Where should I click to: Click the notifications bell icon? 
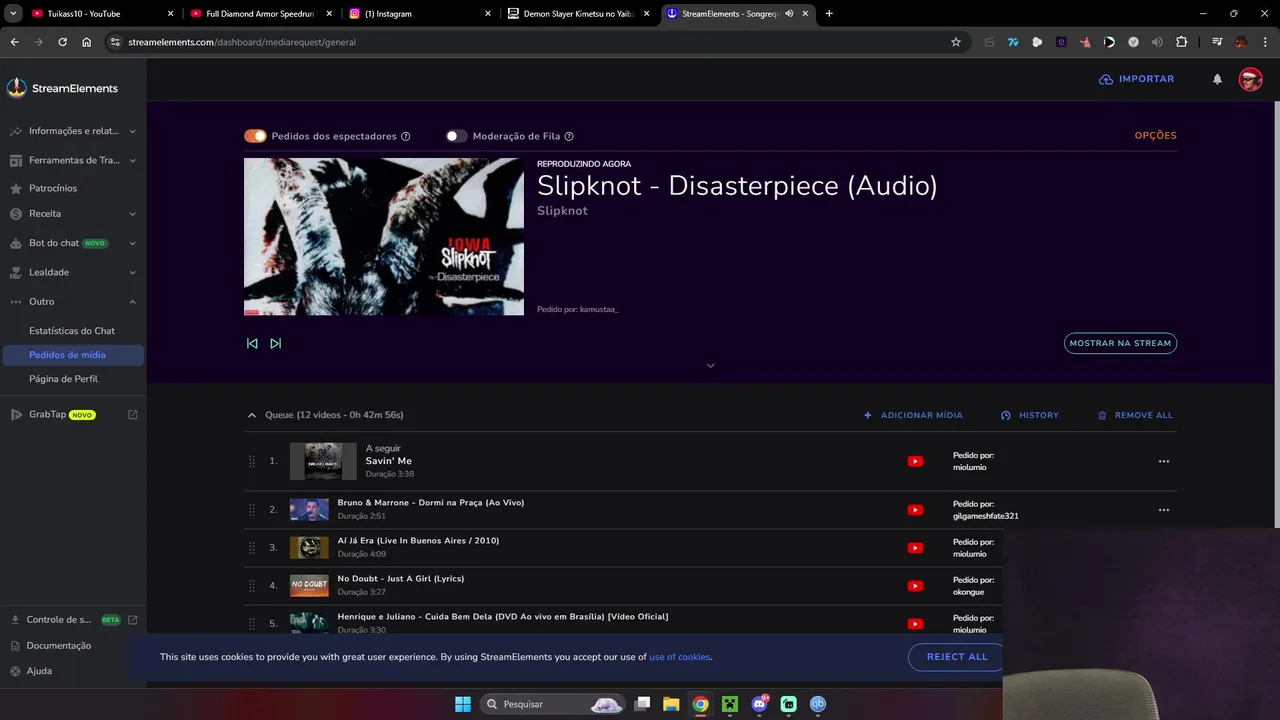click(1217, 79)
